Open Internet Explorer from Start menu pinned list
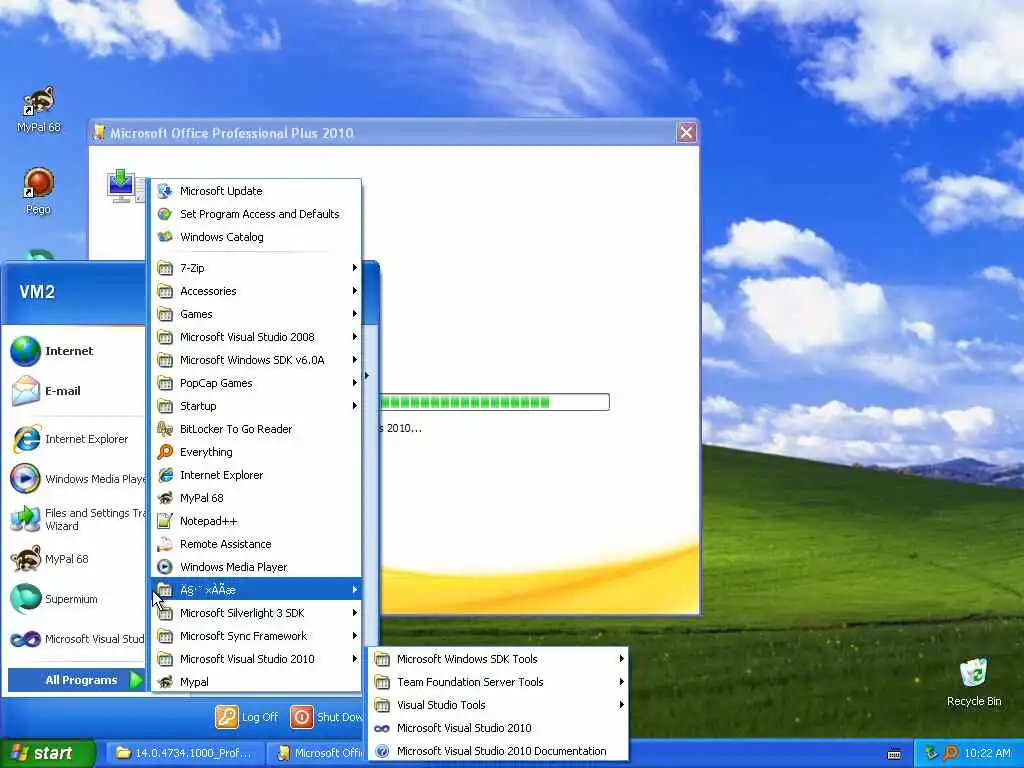The height and width of the screenshot is (768, 1024). coord(76,439)
